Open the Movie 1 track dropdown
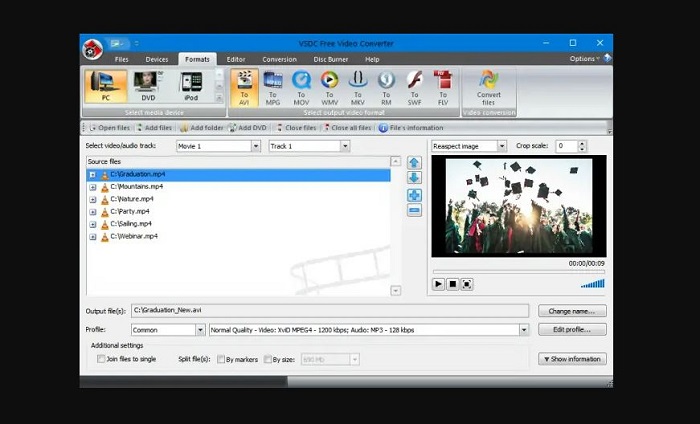700x424 pixels. coord(217,146)
